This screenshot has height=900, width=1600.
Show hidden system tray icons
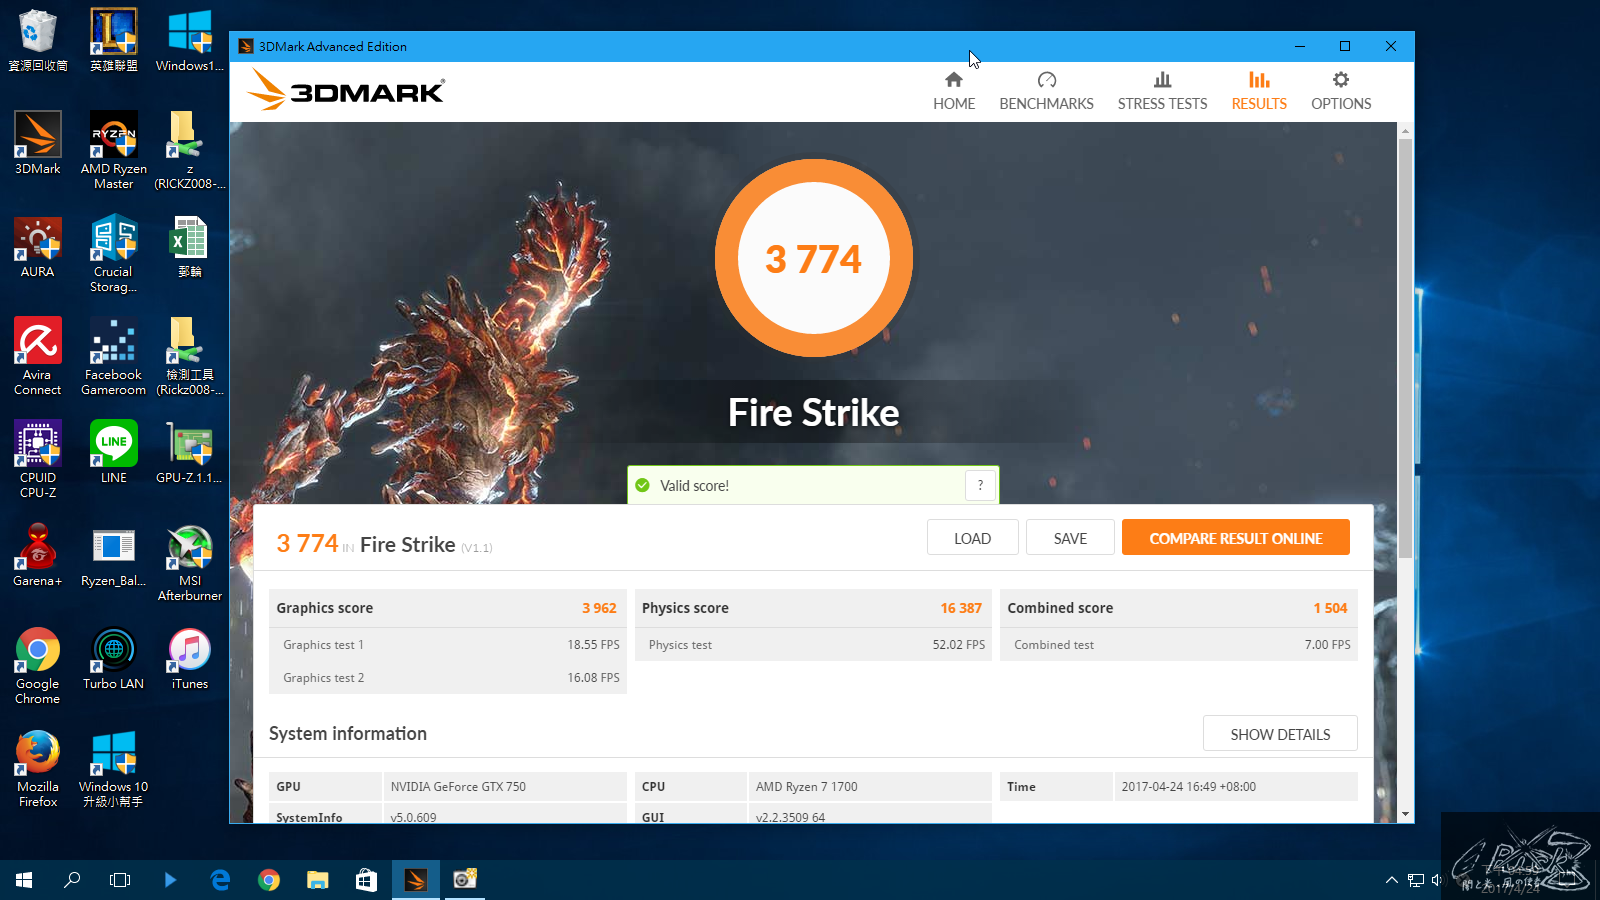pos(1391,880)
